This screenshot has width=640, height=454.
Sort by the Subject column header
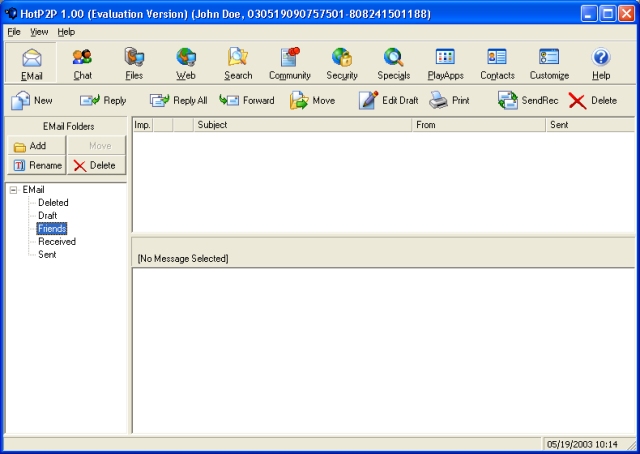303,125
